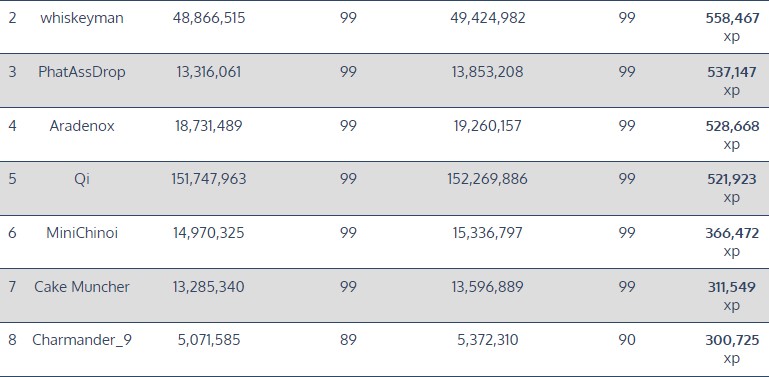
Task: Select PhatAssDrop's 537,147 xp gain
Action: point(732,81)
